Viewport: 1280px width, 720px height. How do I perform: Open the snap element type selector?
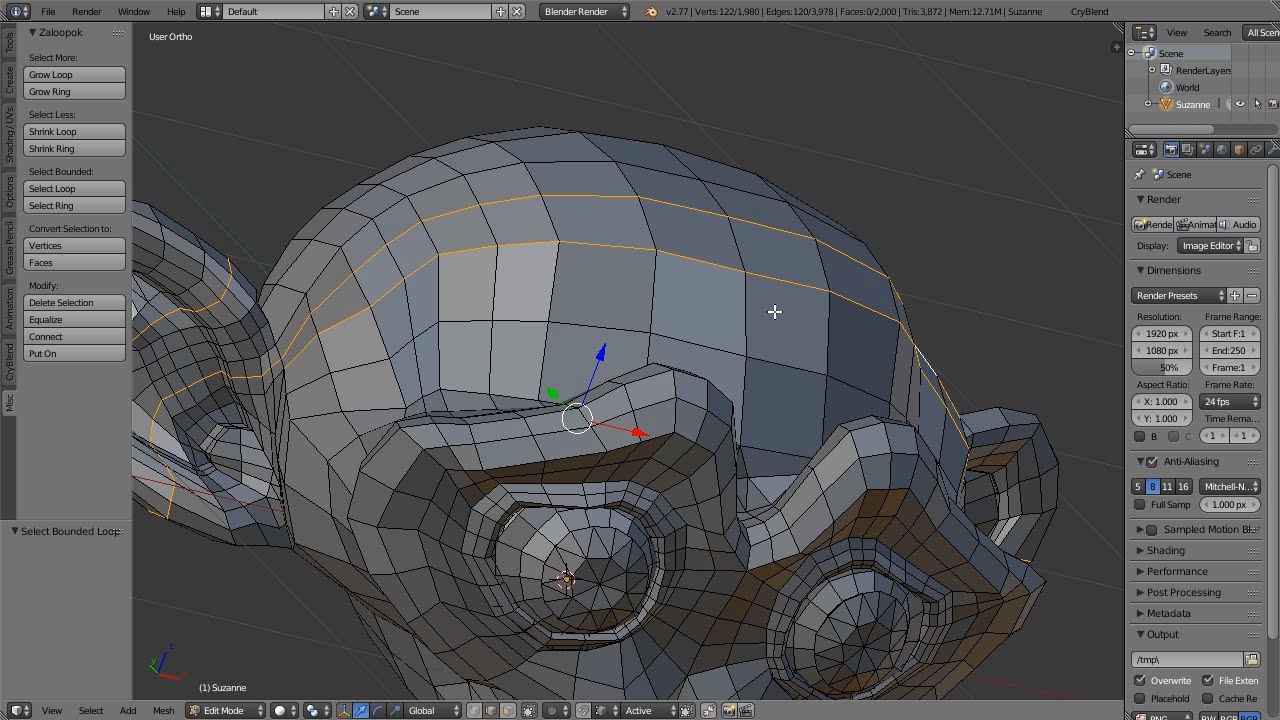coord(606,711)
